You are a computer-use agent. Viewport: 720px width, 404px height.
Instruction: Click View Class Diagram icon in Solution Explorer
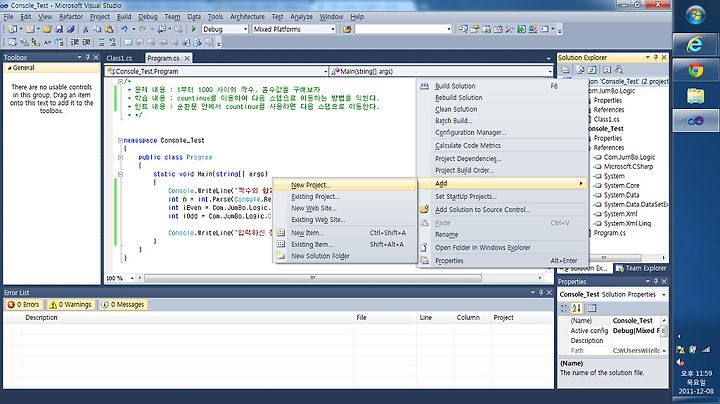click(619, 70)
